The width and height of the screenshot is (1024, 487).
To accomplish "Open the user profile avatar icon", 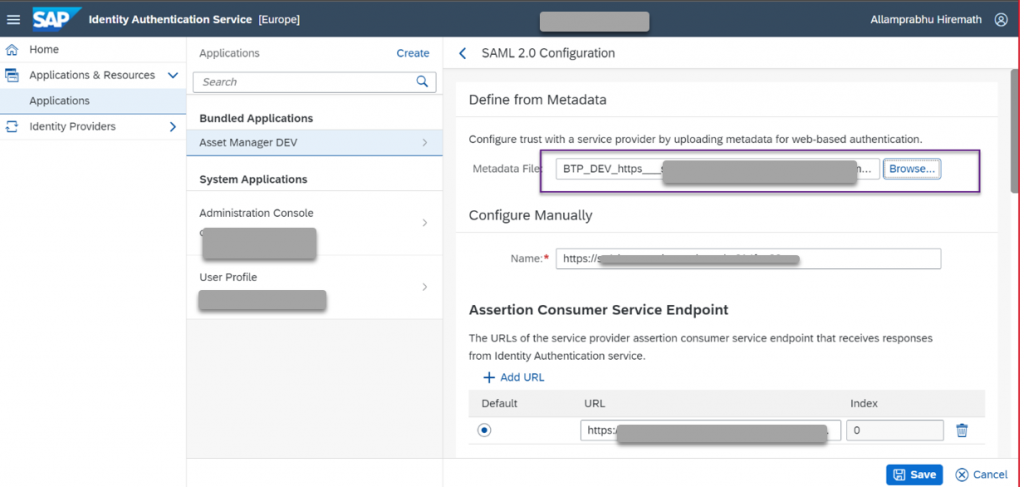I will pyautogui.click(x=1000, y=20).
